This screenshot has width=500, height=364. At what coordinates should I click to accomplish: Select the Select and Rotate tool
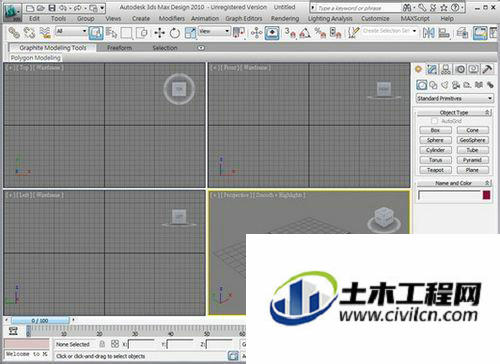pyautogui.click(x=175, y=33)
